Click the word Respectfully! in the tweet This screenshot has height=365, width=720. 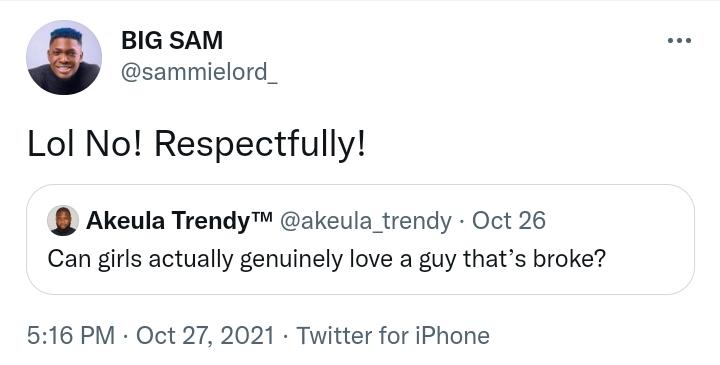click(260, 146)
